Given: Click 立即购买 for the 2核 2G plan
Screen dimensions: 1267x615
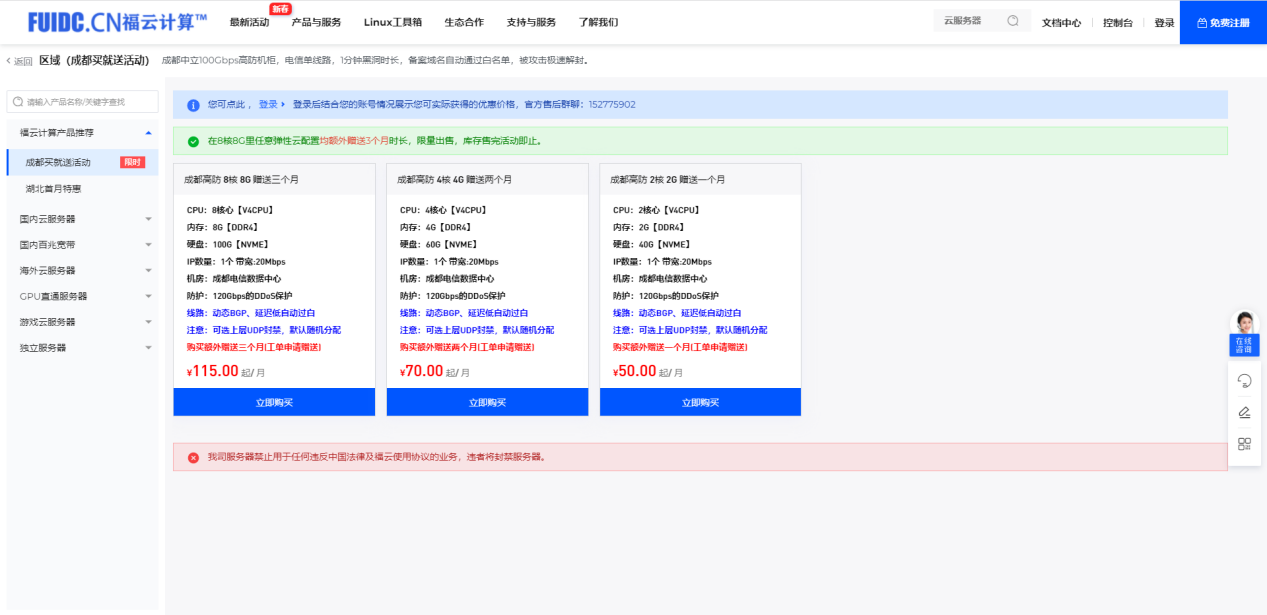Looking at the screenshot, I should point(700,402).
